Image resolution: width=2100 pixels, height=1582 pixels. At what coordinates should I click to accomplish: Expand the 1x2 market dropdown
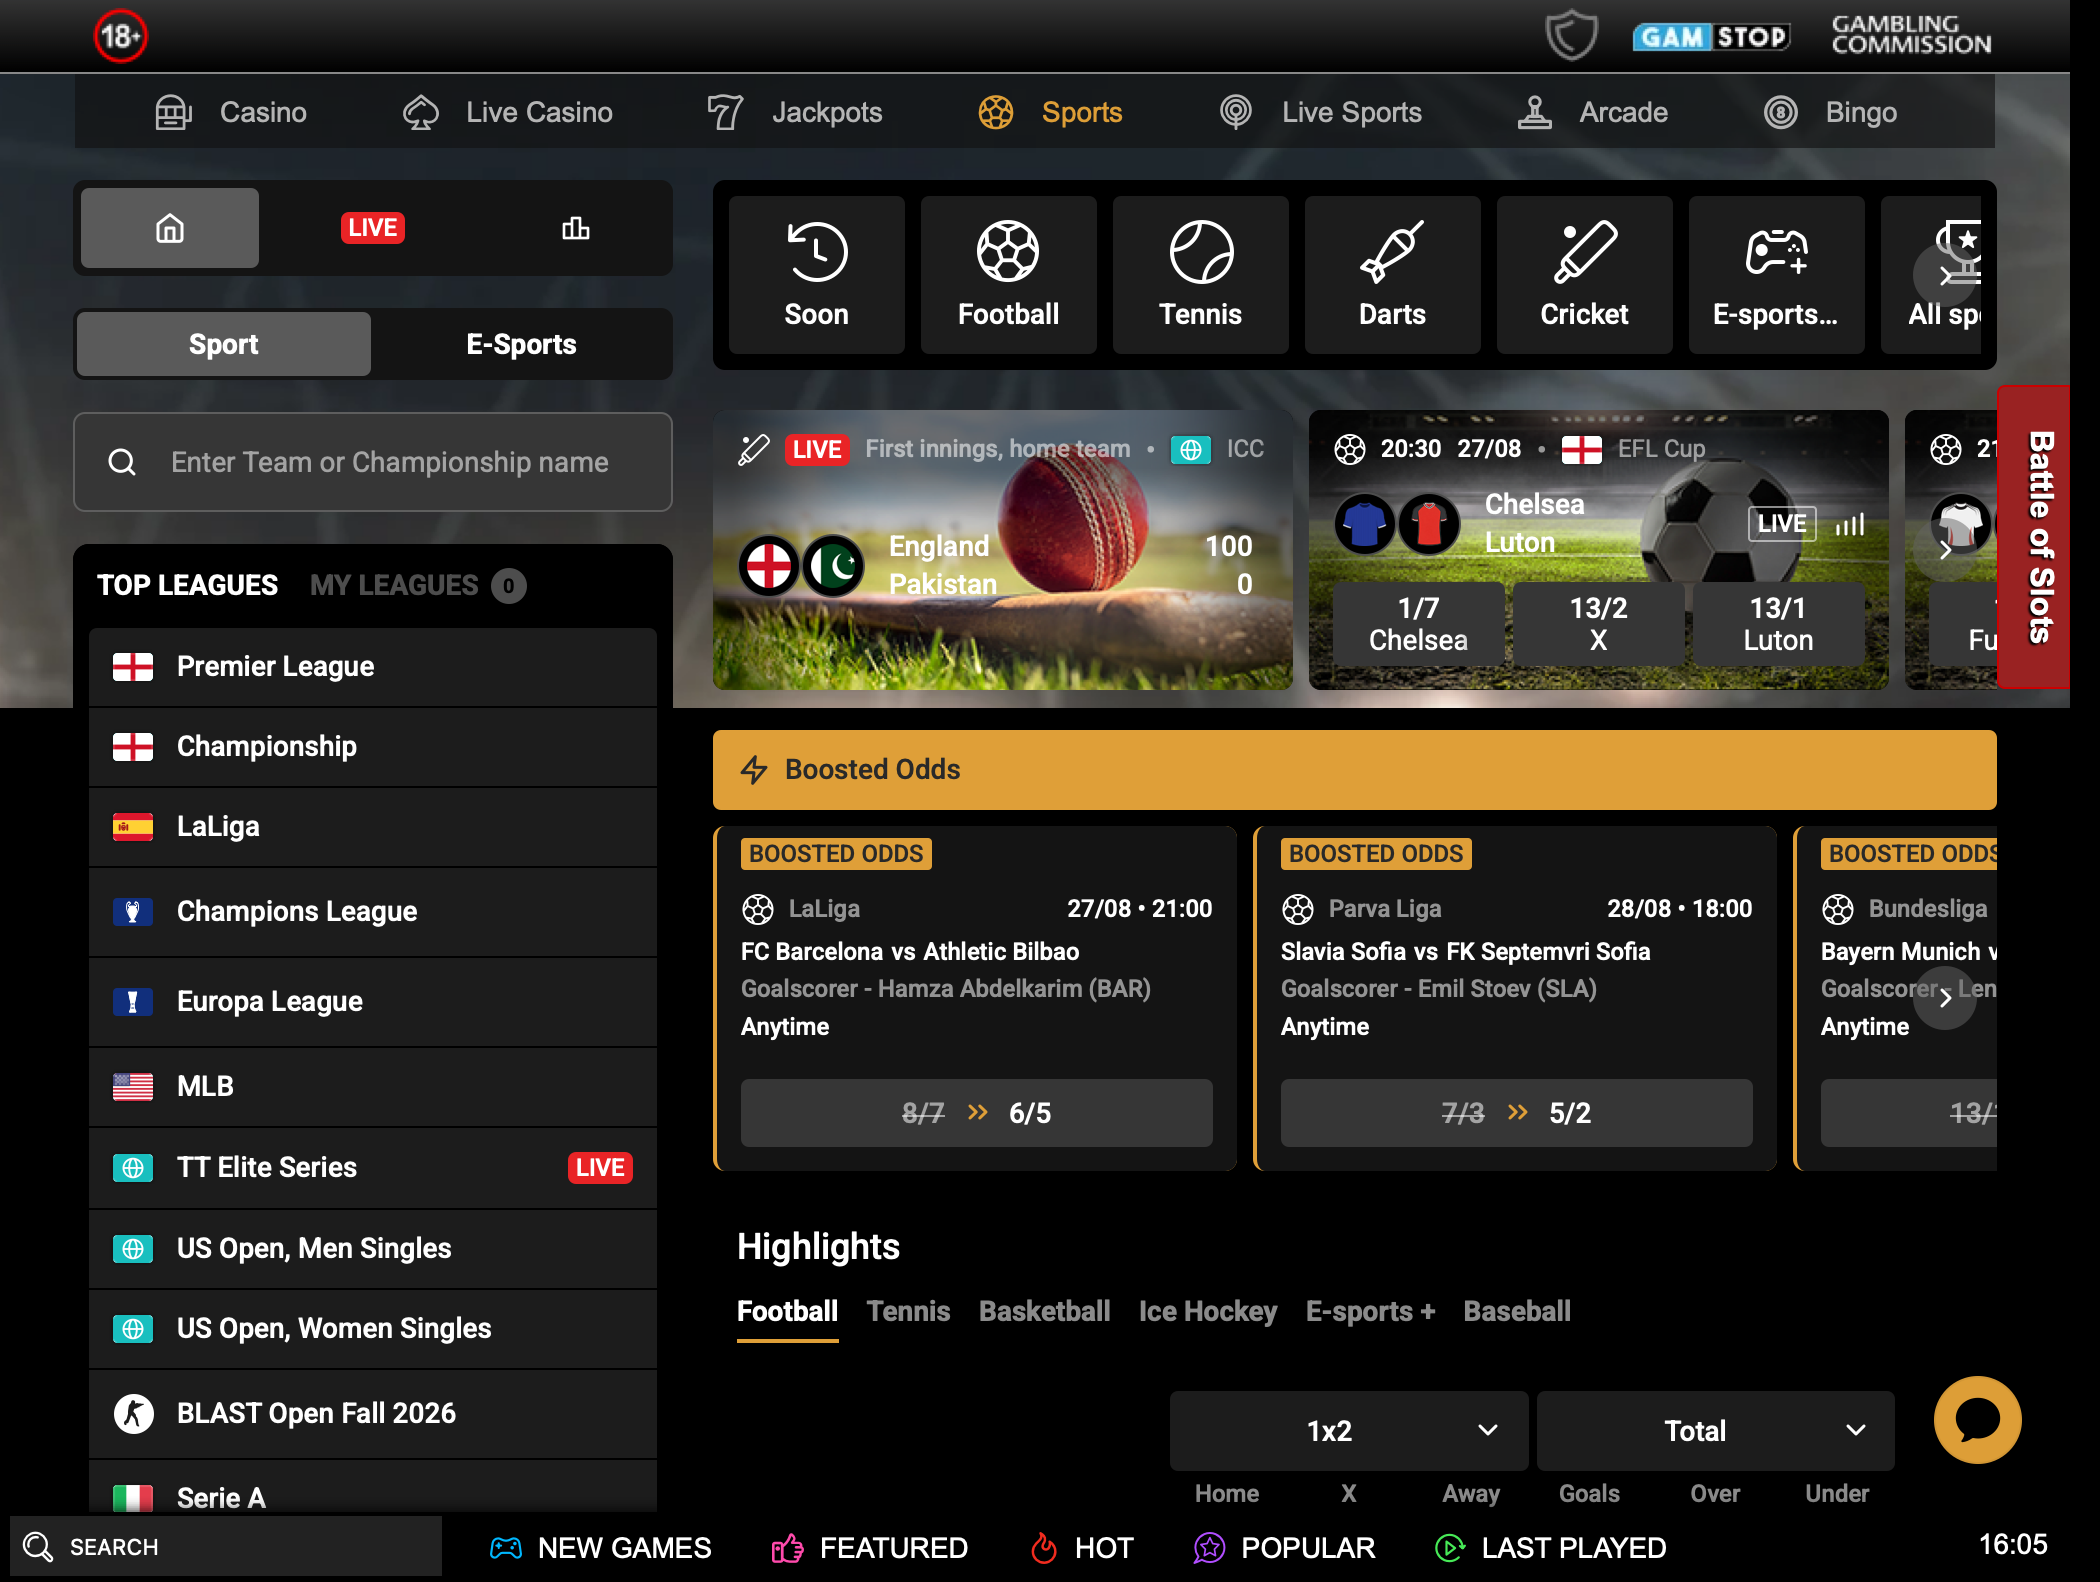[1349, 1430]
